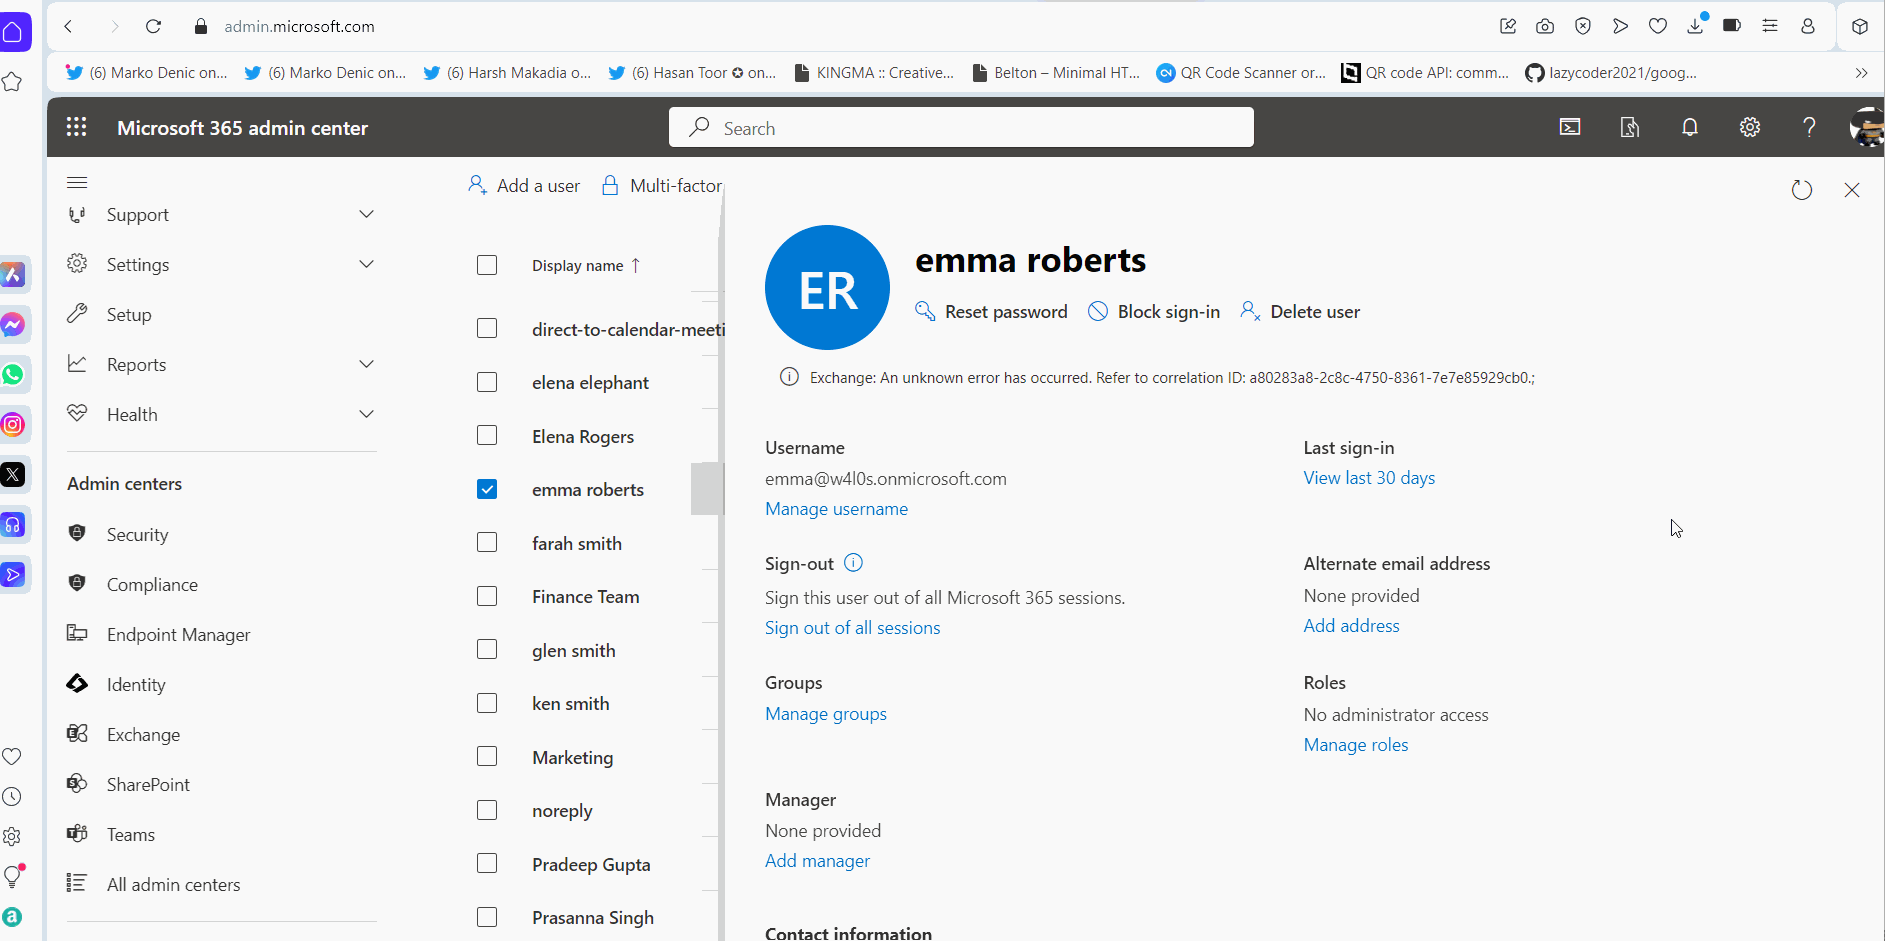Open the Cloud Shell icon in header
The image size is (1885, 941).
point(1570,127)
